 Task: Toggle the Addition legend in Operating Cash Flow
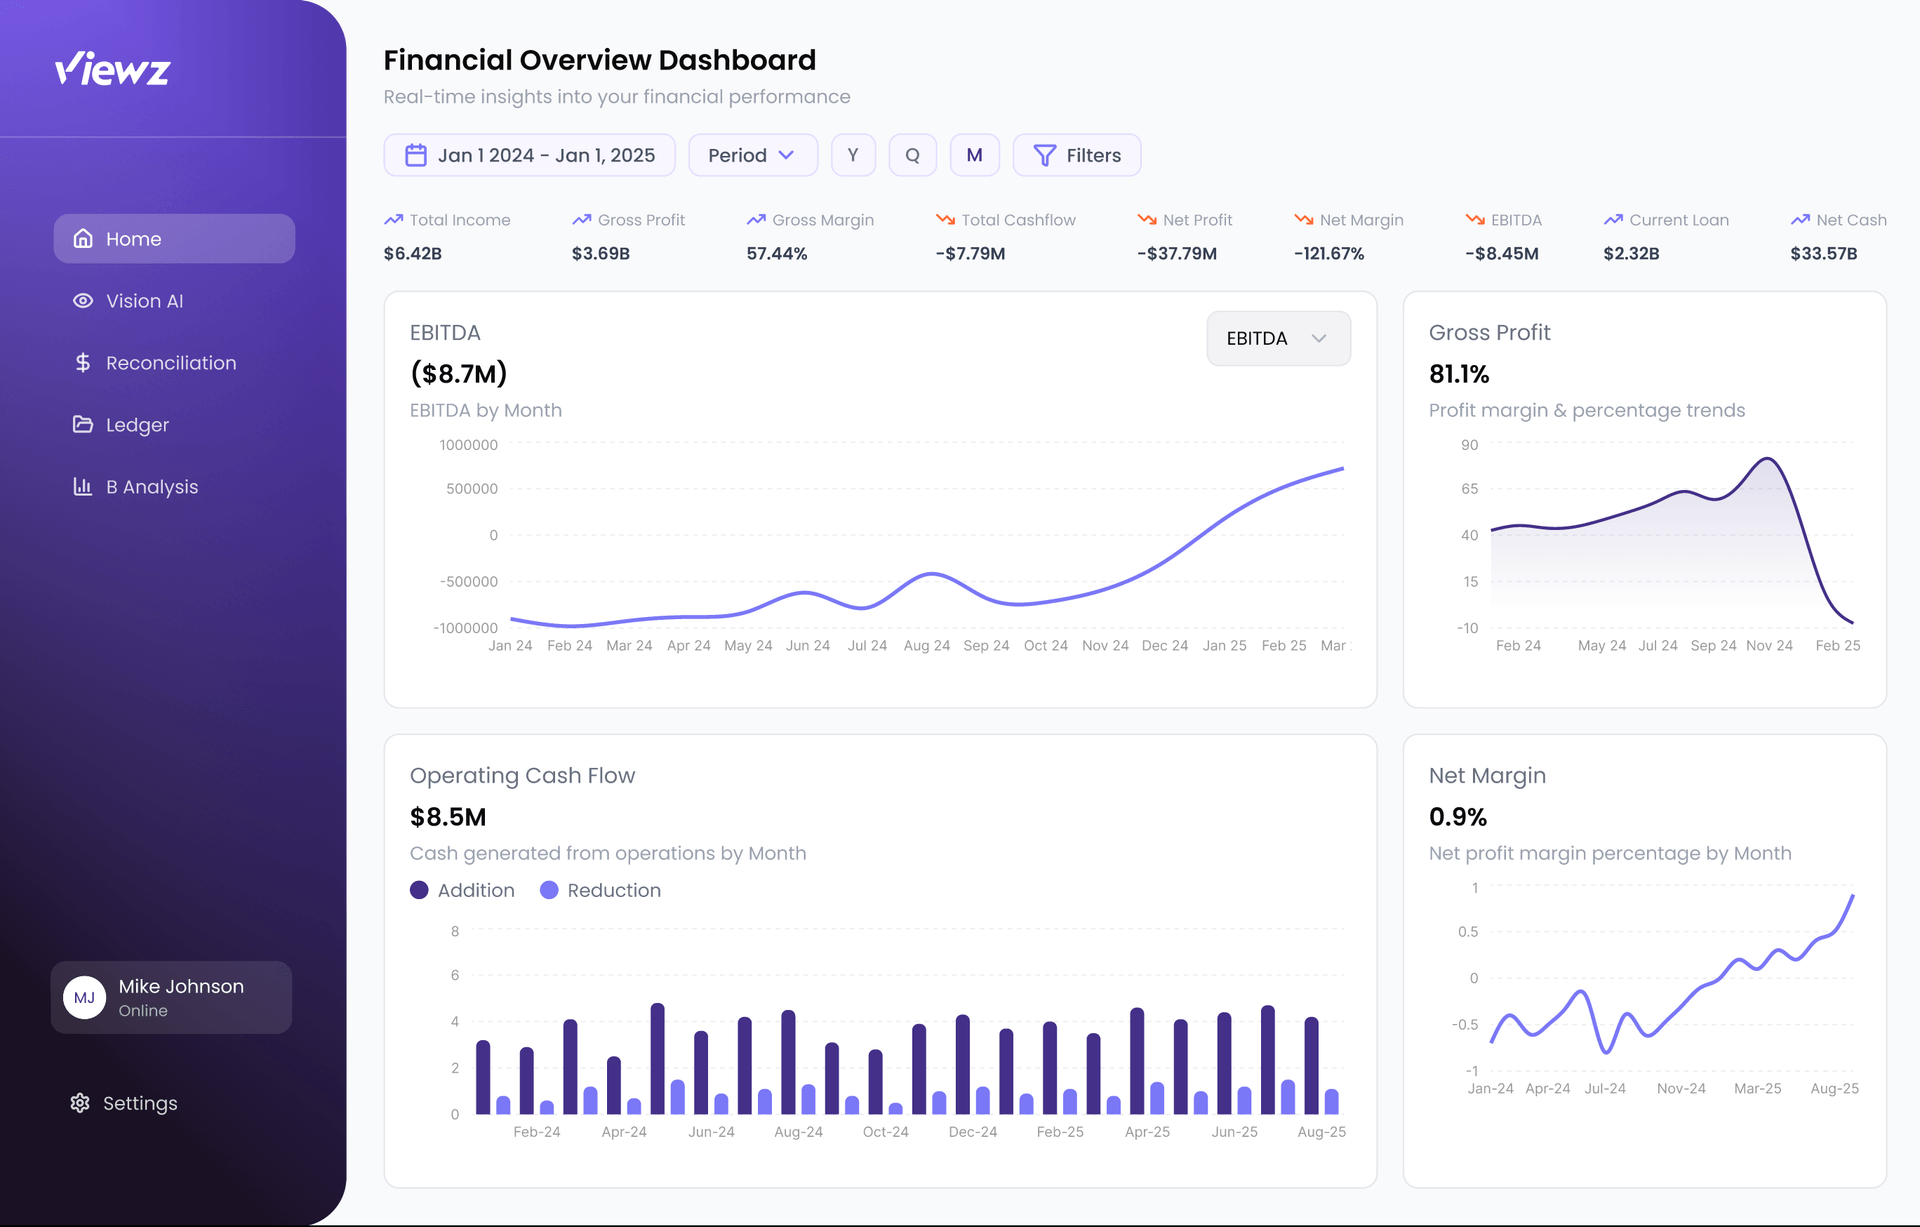[x=462, y=890]
